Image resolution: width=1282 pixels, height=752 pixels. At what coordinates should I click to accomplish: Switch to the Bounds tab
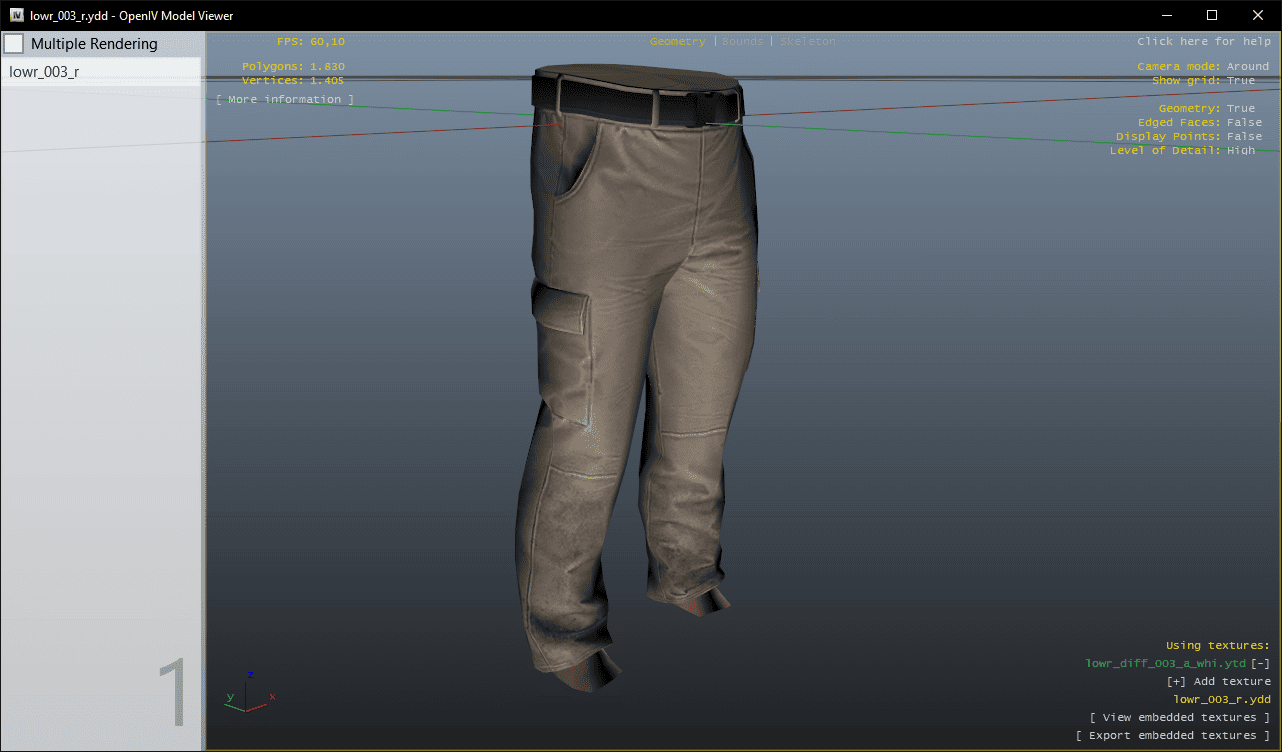click(x=742, y=42)
